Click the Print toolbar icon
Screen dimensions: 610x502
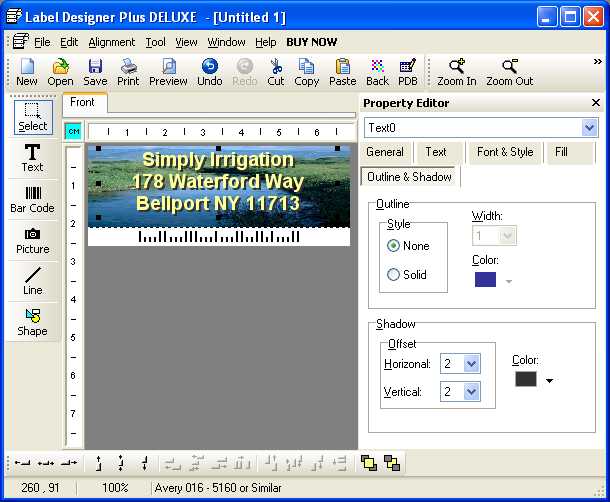[128, 72]
